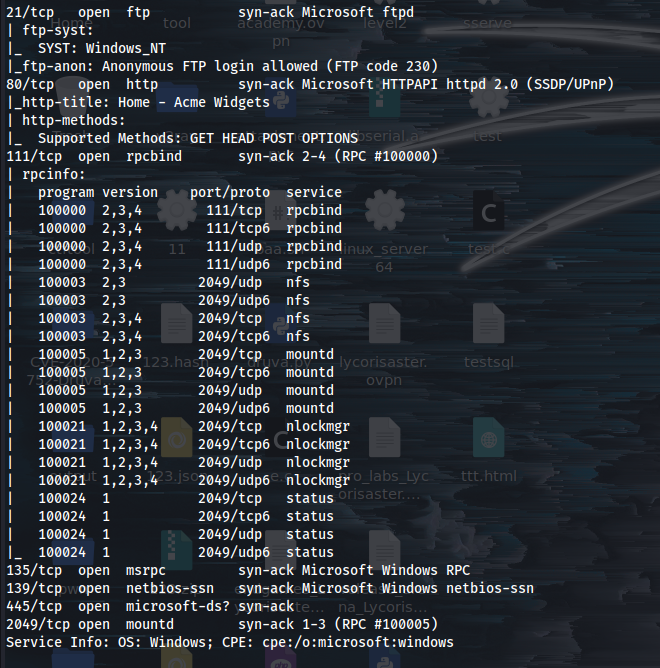Screen dimensions: 660x668
Task: Click '(SSDP/UPnP)' text
Action: (x=570, y=84)
